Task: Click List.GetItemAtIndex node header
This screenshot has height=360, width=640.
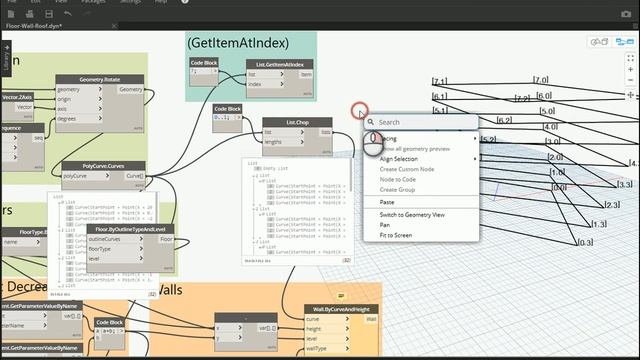Action: [280, 64]
